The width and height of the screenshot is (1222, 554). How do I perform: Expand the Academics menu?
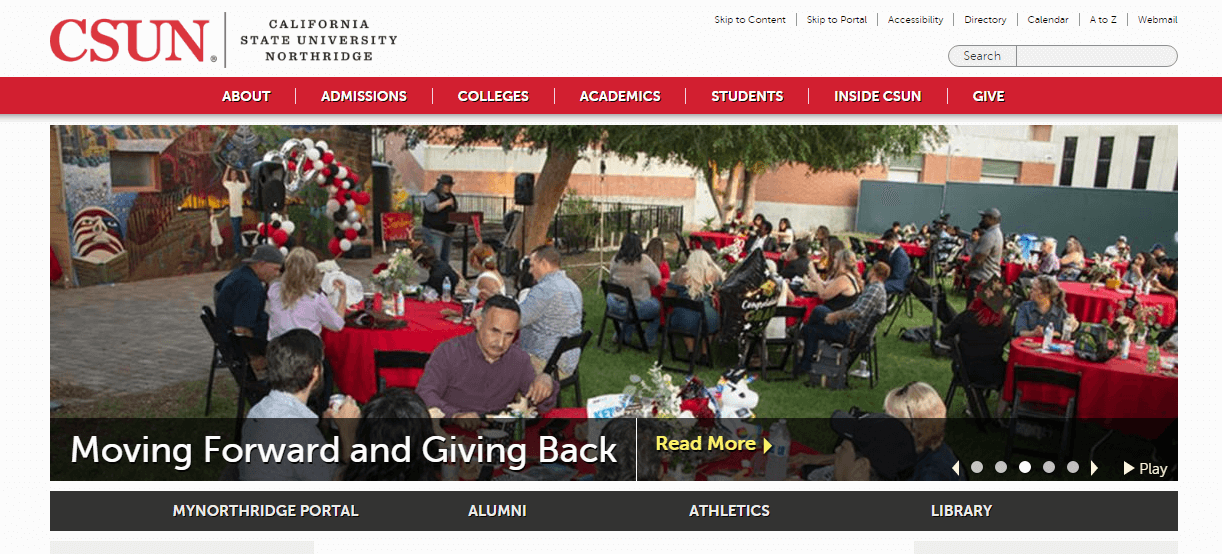(620, 96)
